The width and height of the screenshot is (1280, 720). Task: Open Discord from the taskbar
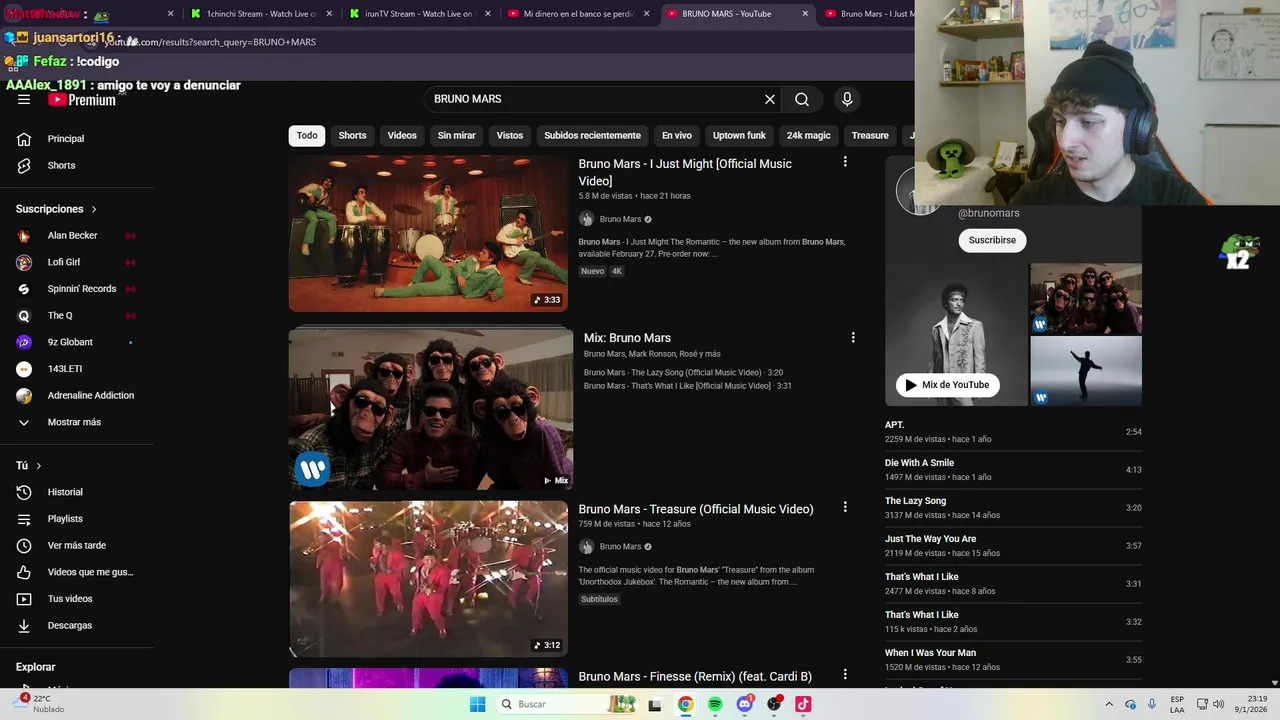pos(744,704)
